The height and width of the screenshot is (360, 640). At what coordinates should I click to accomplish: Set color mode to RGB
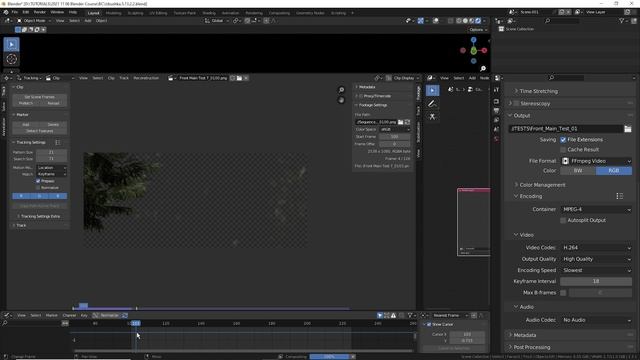pyautogui.click(x=614, y=171)
